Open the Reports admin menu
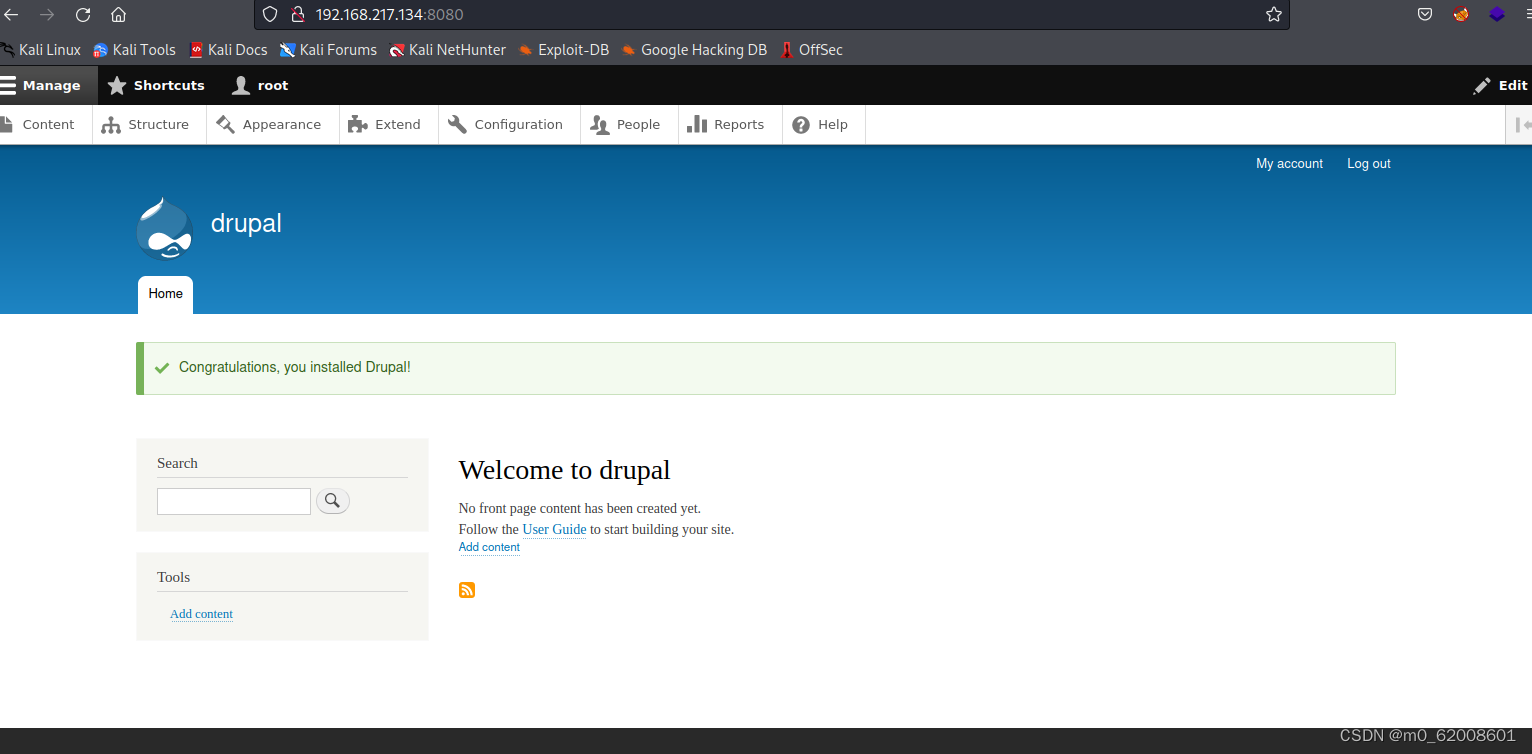Image resolution: width=1532 pixels, height=754 pixels. (x=730, y=125)
